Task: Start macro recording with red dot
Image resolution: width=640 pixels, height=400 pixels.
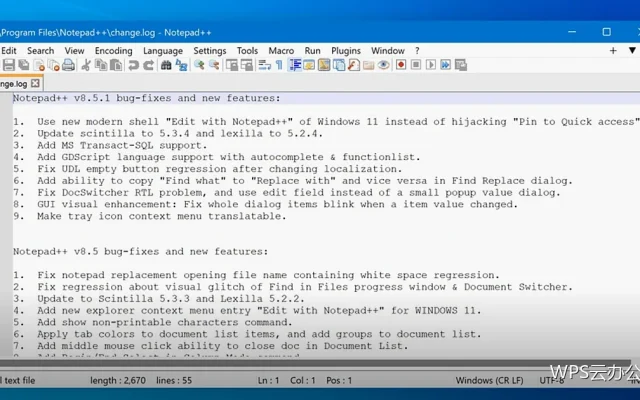Action: click(401, 65)
